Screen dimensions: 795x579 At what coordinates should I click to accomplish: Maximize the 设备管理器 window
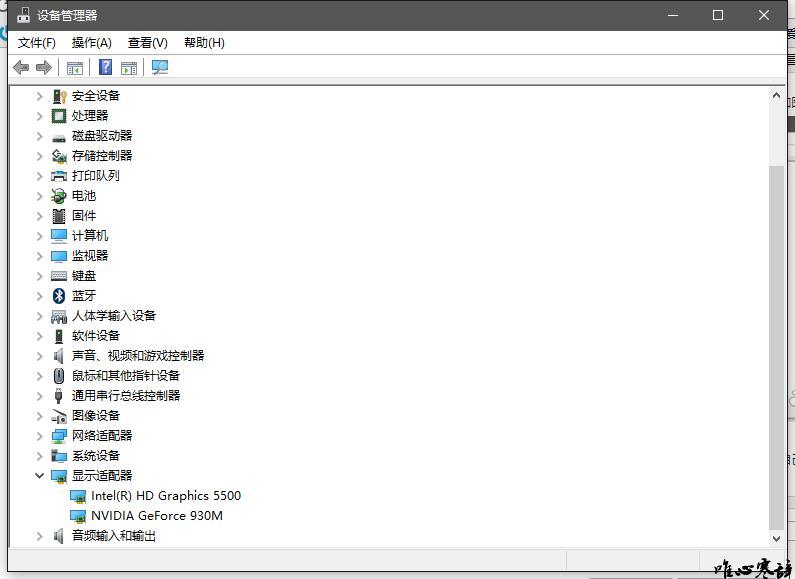click(718, 15)
